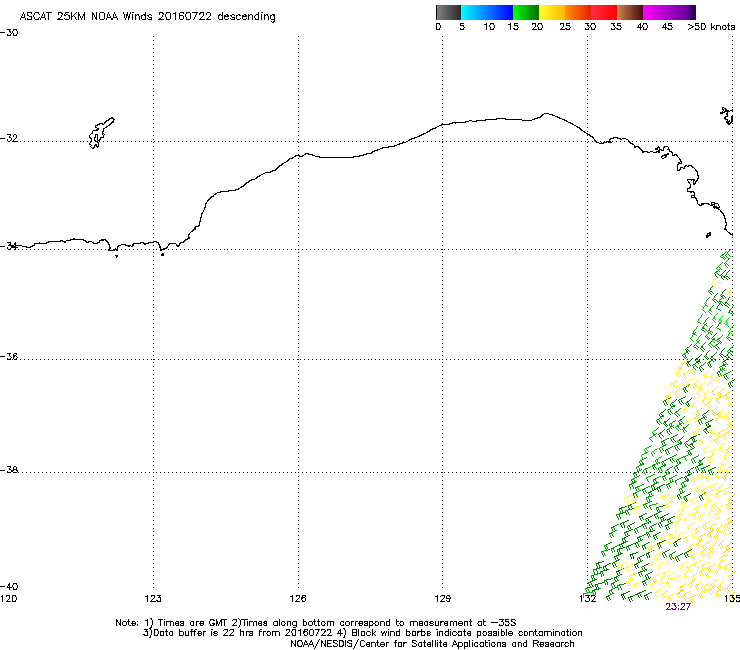
Task: Click the dark purple legend end near >50
Action: pos(691,12)
